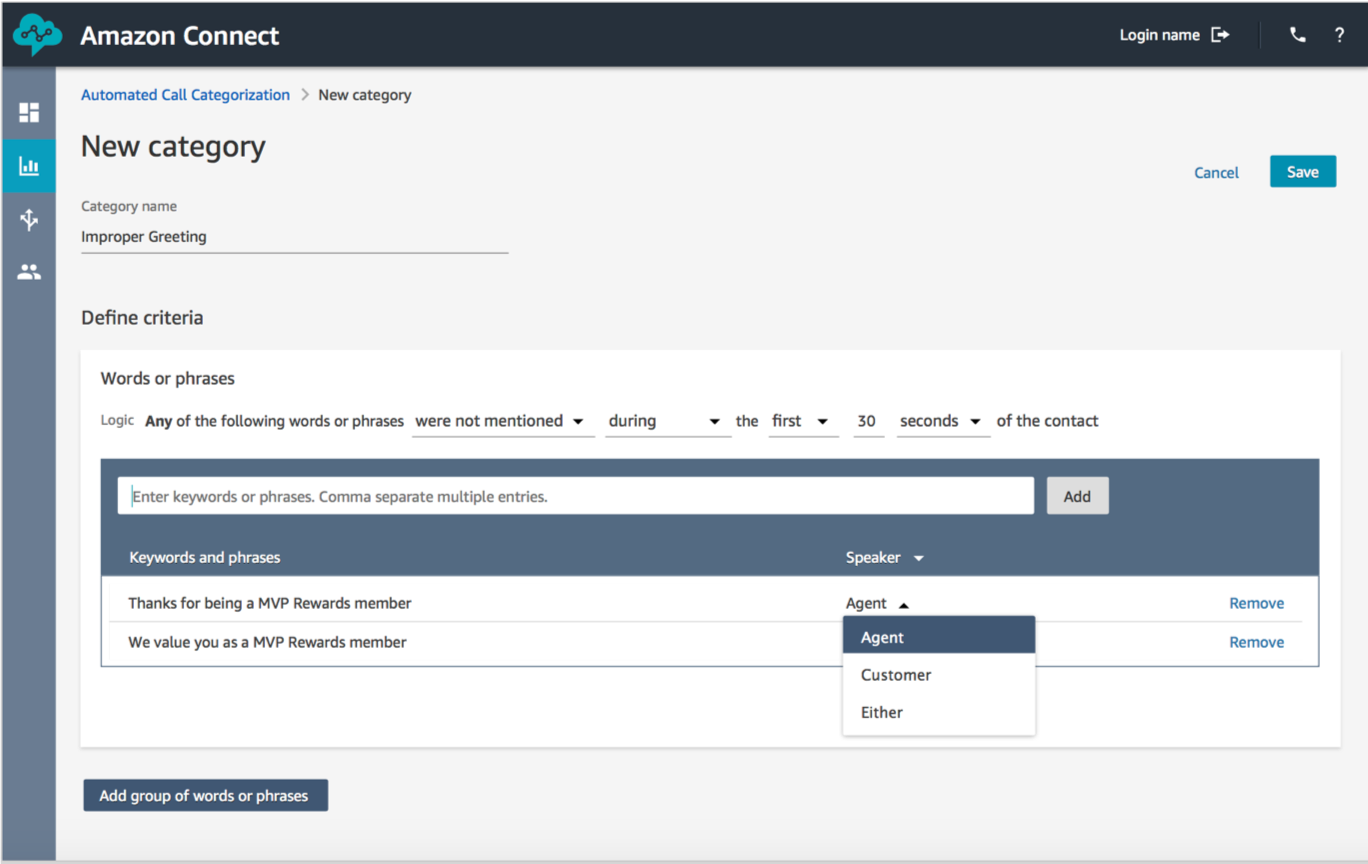
Task: Expand the 'were not mentioned' dropdown
Action: click(503, 421)
